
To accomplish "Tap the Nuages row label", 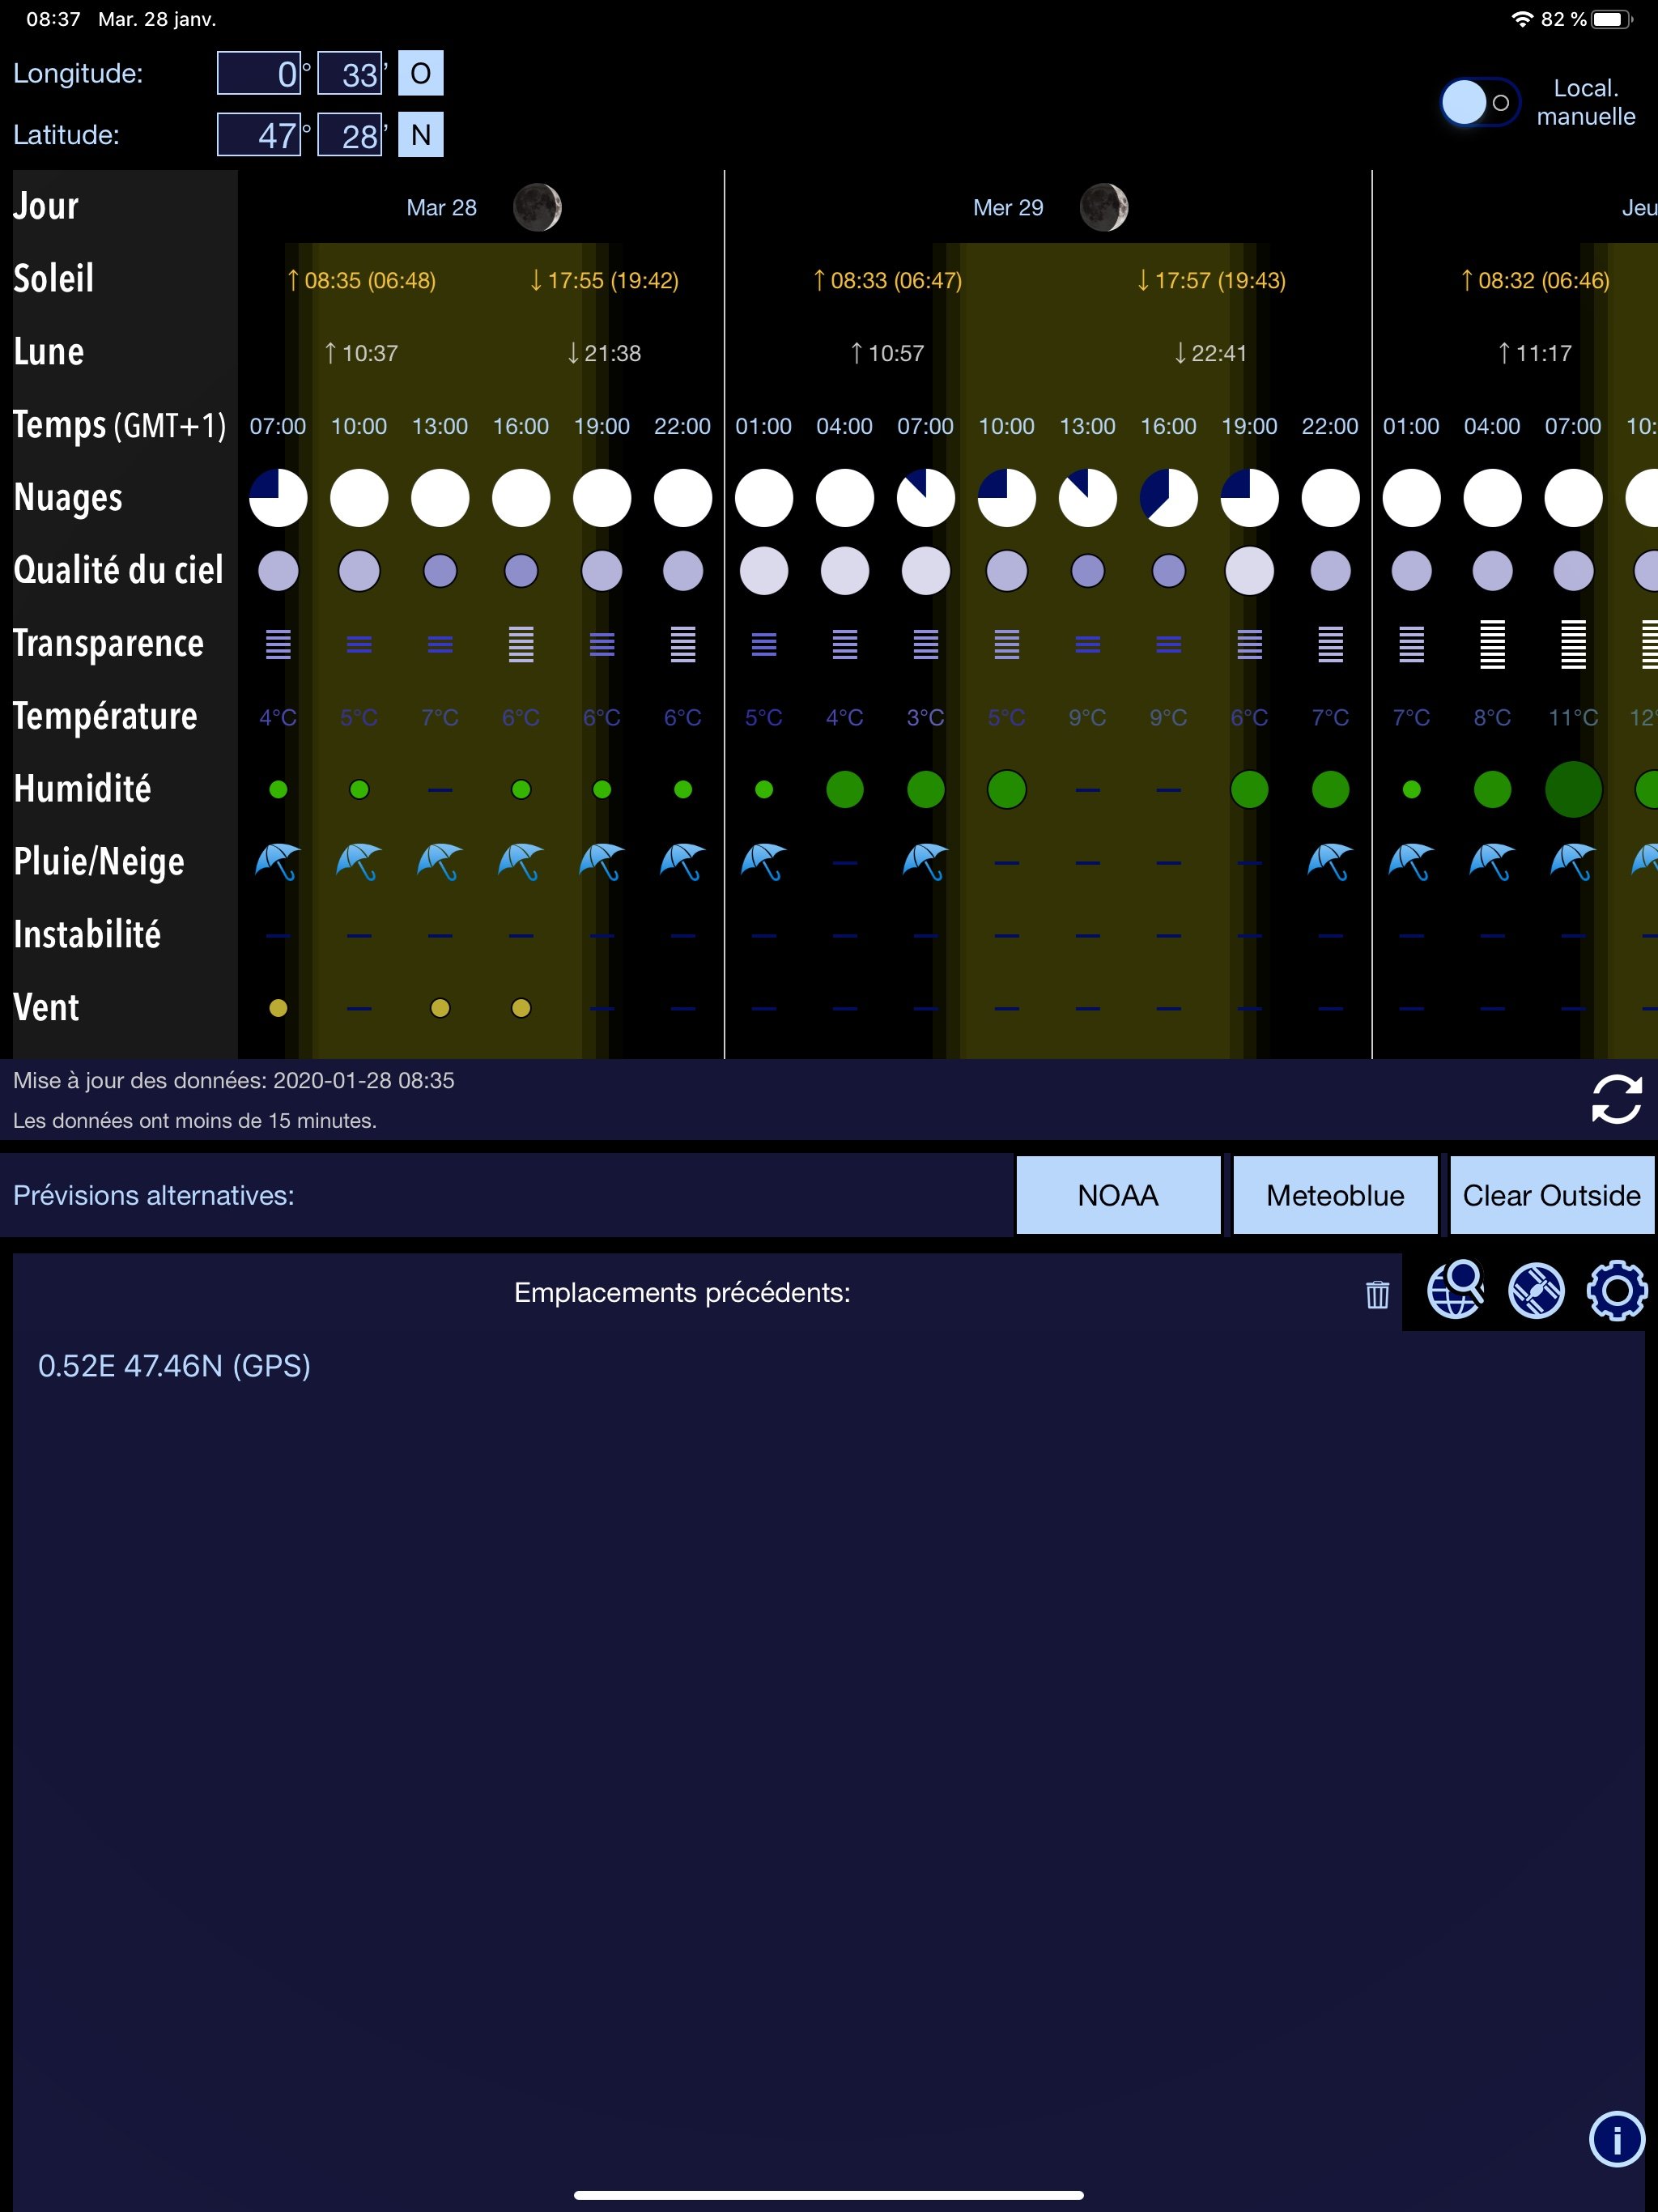I will 68,497.
